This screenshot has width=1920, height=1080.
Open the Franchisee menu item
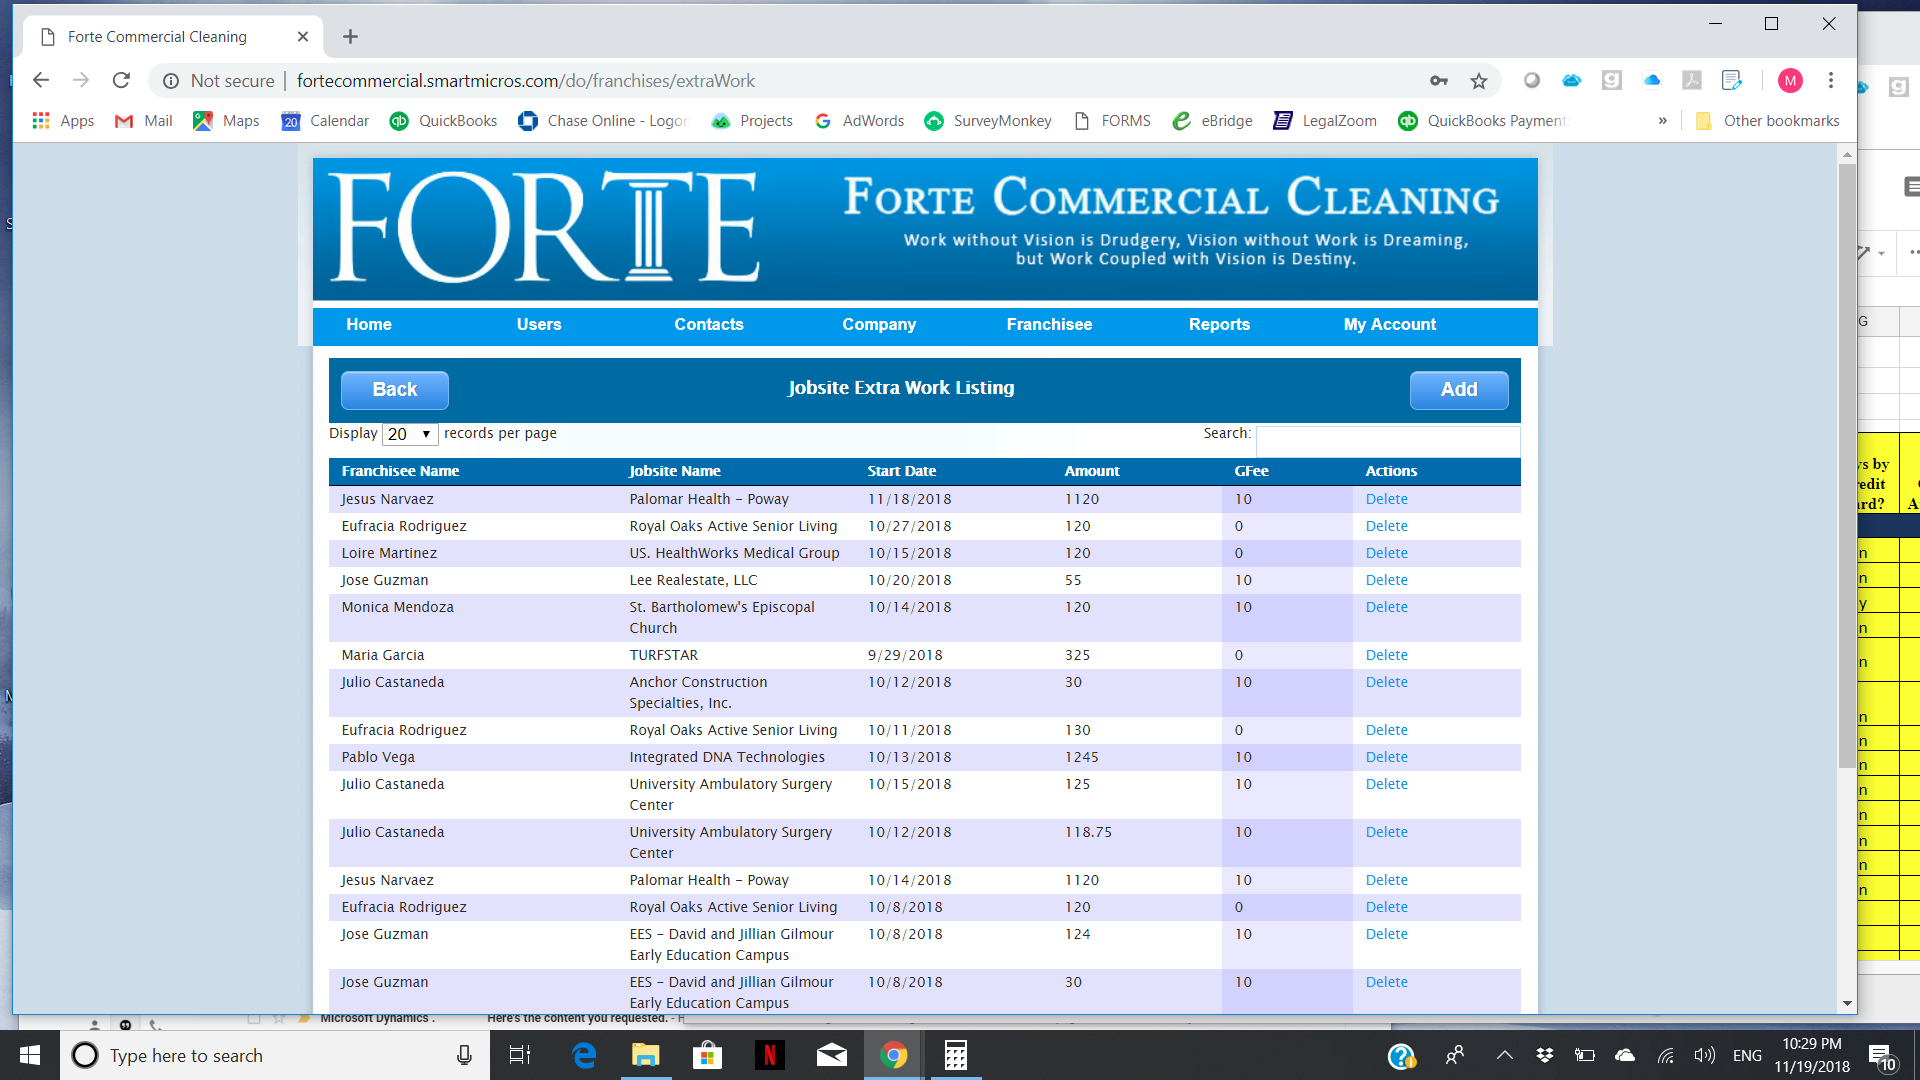[x=1049, y=325]
